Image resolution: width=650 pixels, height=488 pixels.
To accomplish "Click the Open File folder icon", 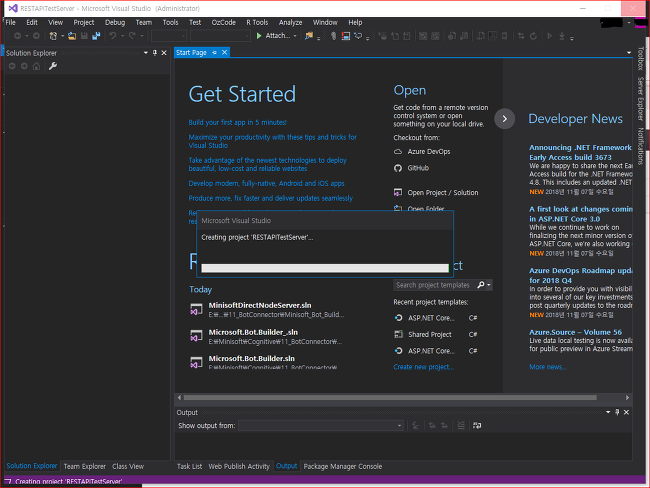I will point(72,36).
